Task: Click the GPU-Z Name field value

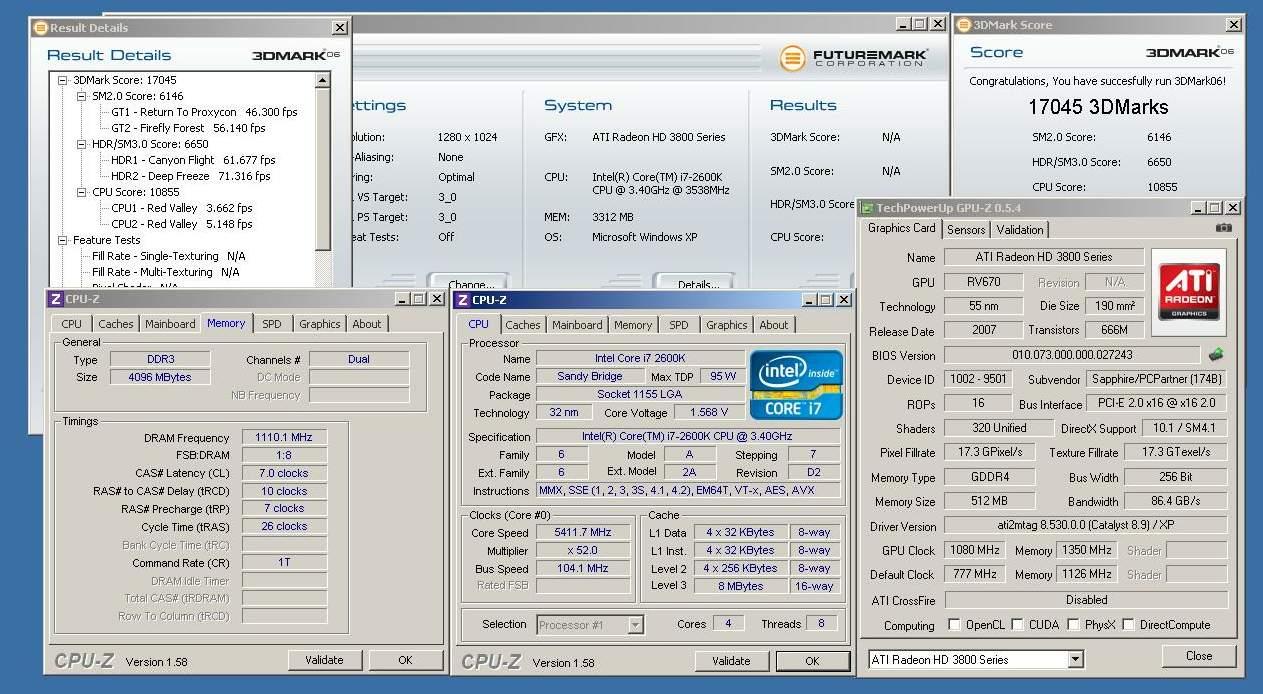Action: [x=1043, y=257]
